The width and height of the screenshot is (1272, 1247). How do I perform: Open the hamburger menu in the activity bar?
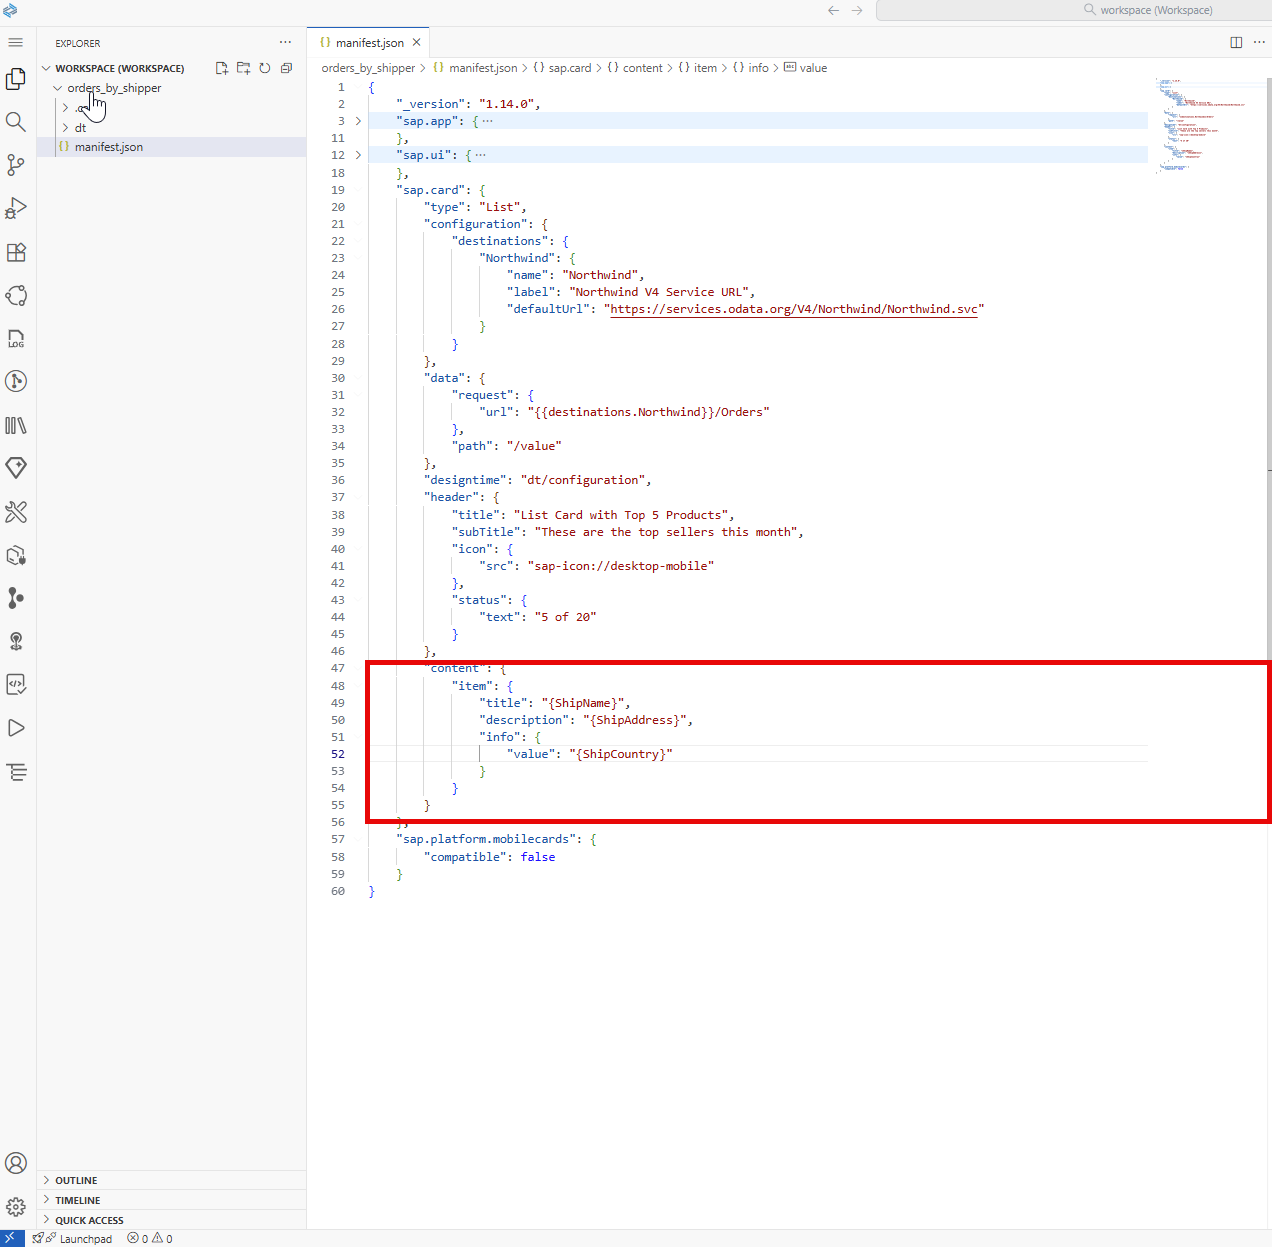pos(15,42)
